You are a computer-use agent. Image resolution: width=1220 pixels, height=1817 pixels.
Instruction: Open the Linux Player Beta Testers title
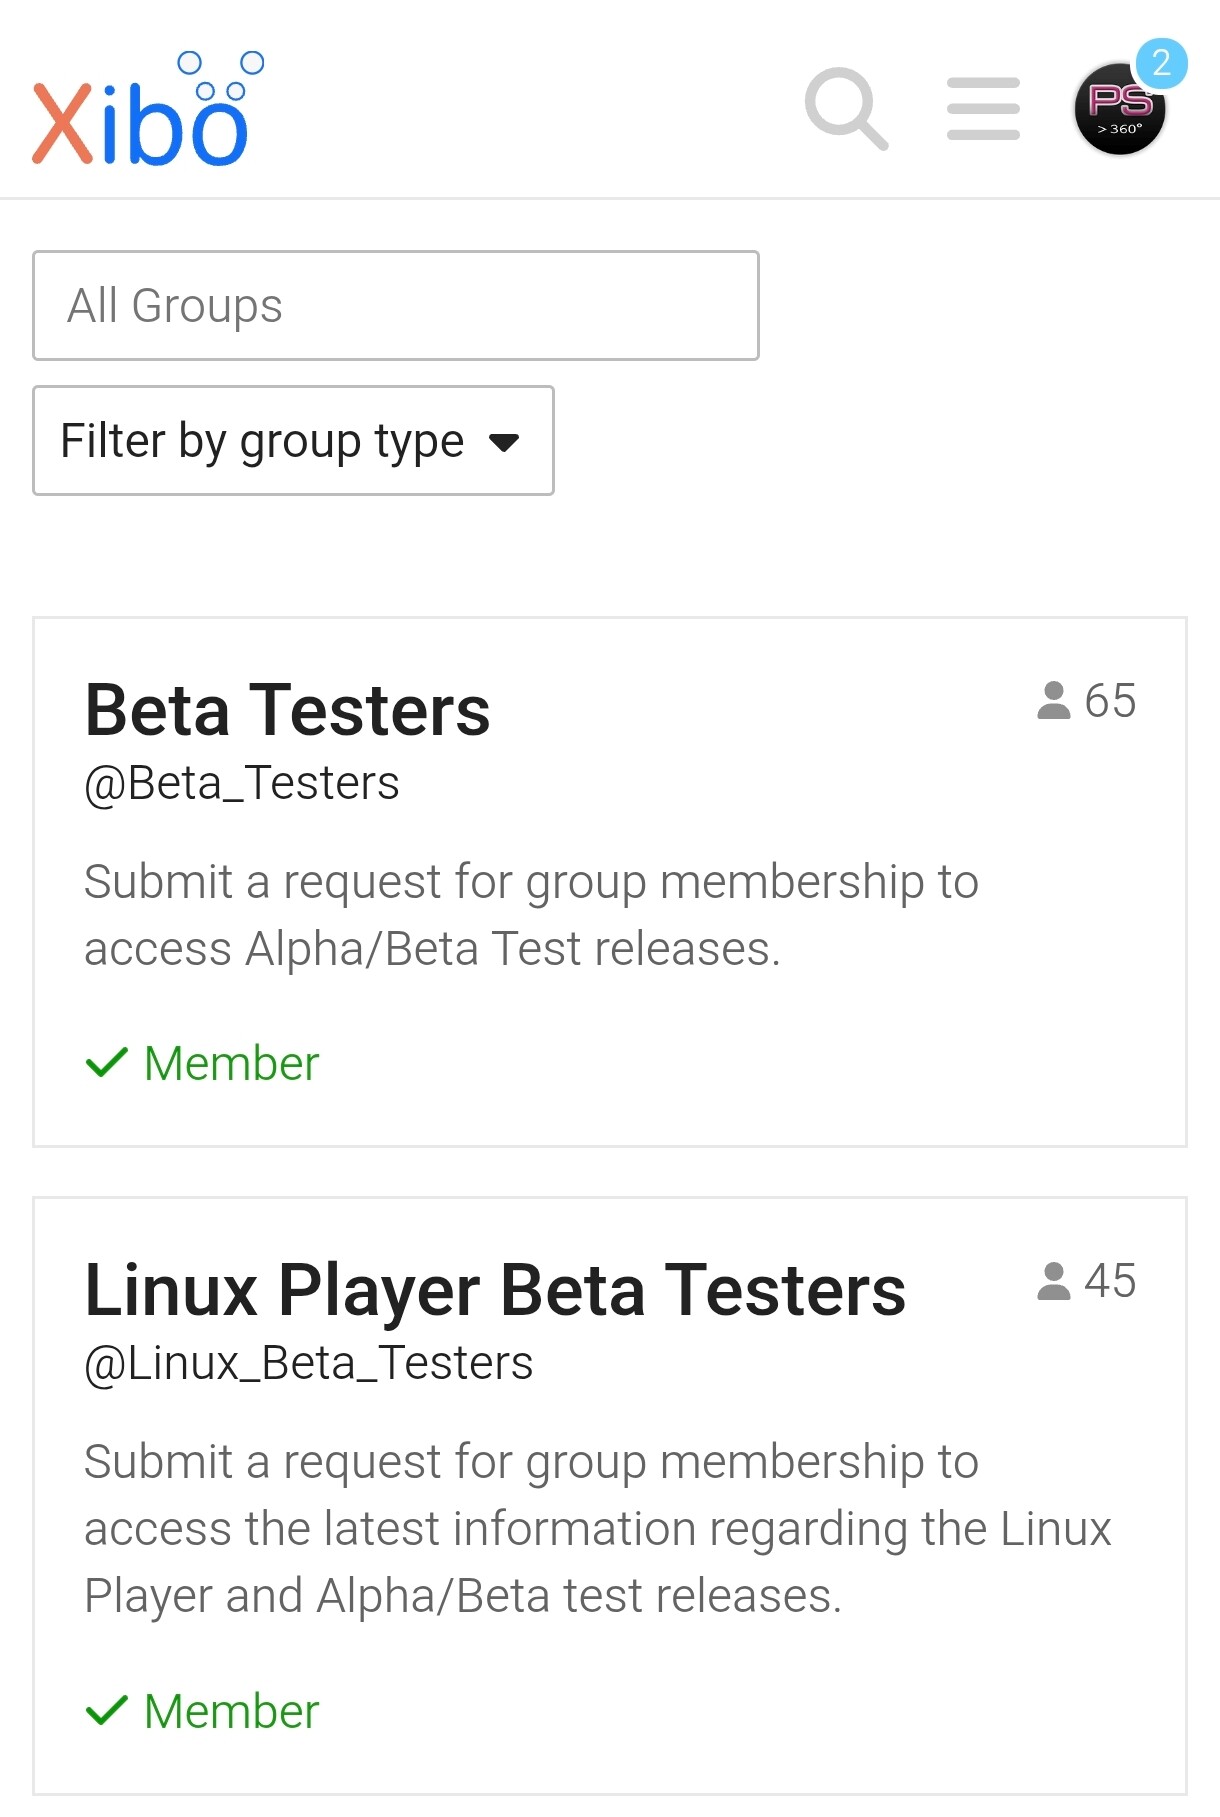tap(495, 1290)
